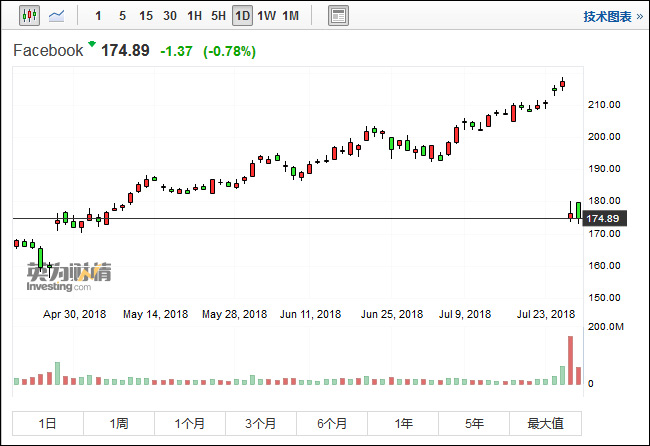Select the 1H interval
Screen dimensions: 650x446
click(195, 16)
